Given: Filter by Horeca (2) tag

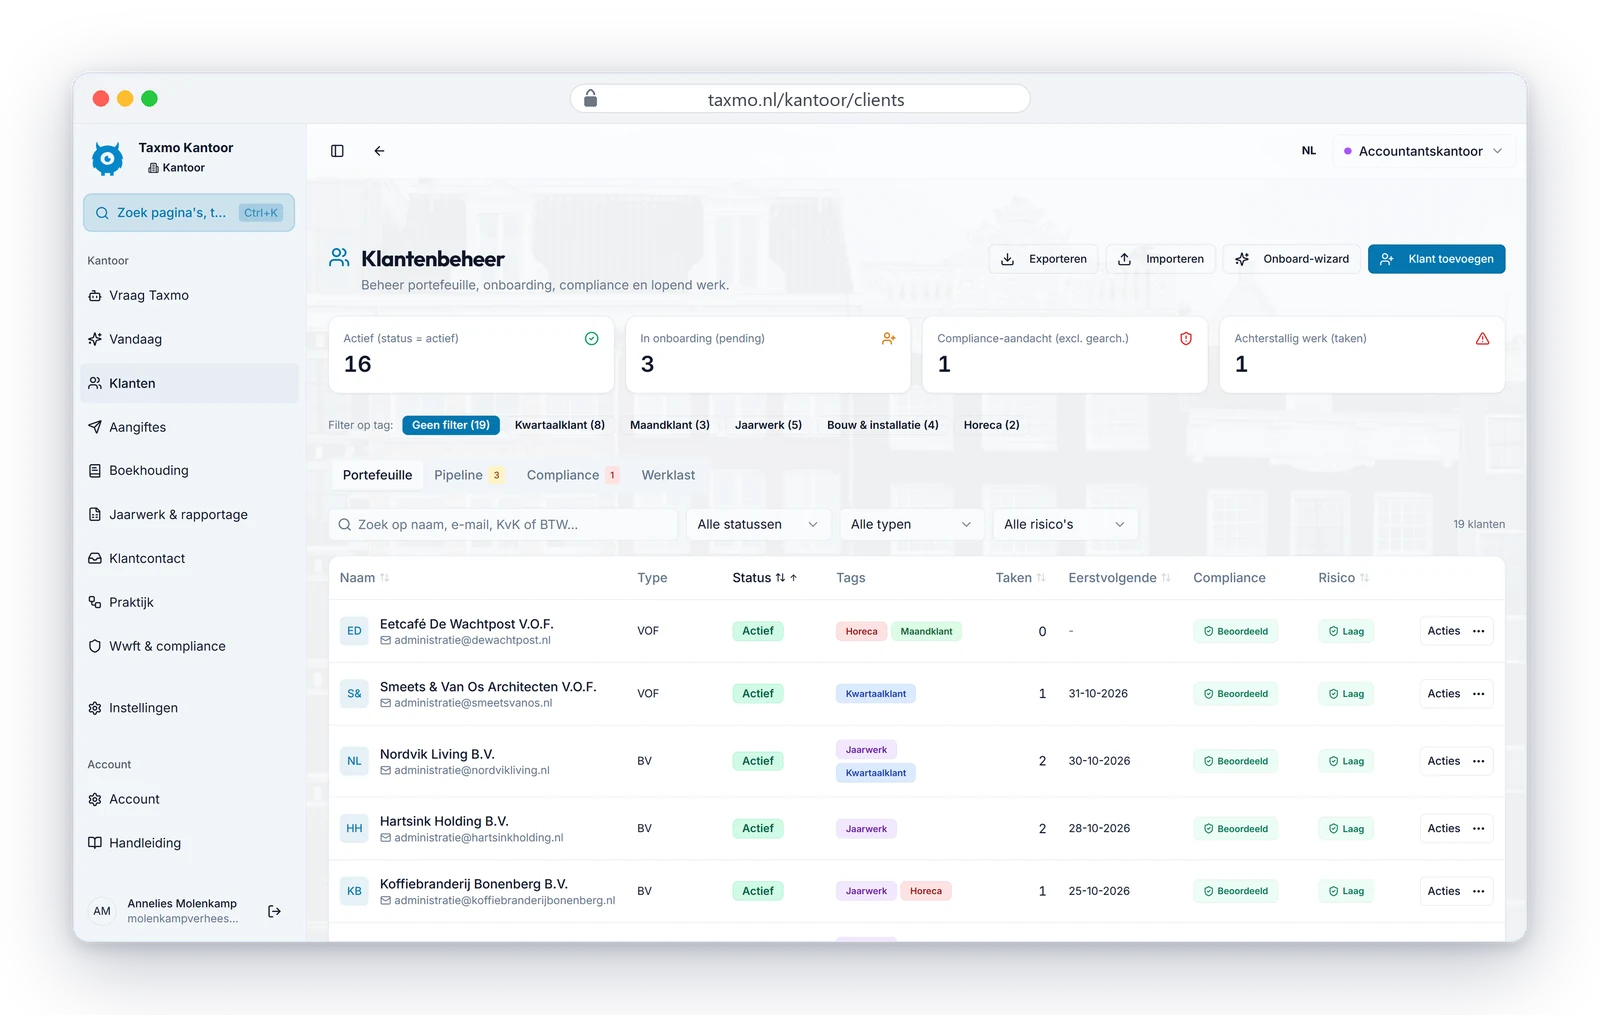Looking at the screenshot, I should click(x=992, y=425).
